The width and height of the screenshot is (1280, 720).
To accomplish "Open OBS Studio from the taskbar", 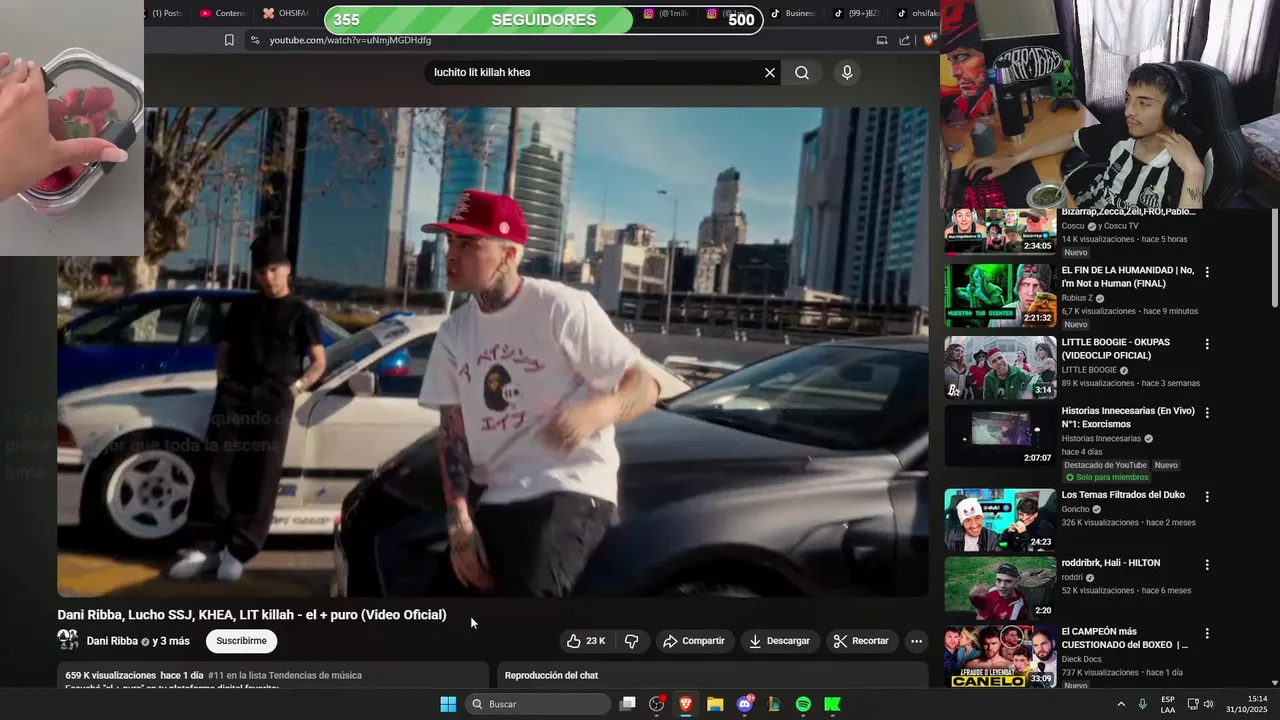I will click(x=657, y=704).
